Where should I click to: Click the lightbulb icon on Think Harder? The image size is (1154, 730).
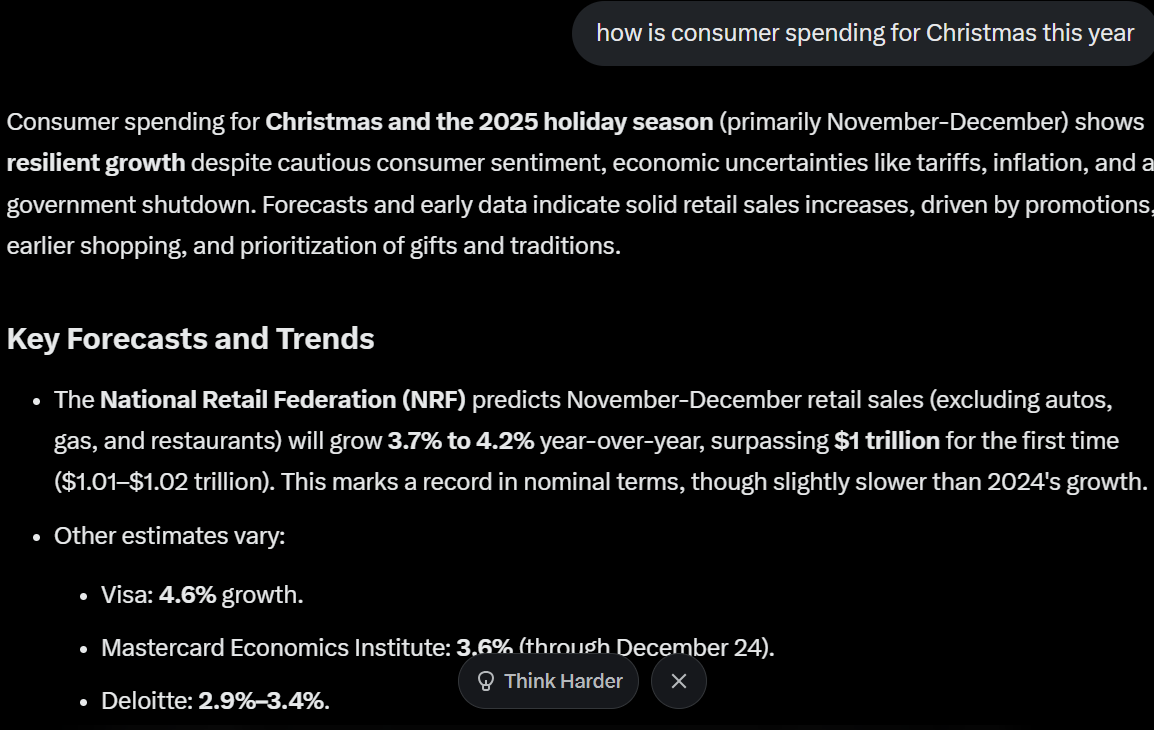coord(486,682)
